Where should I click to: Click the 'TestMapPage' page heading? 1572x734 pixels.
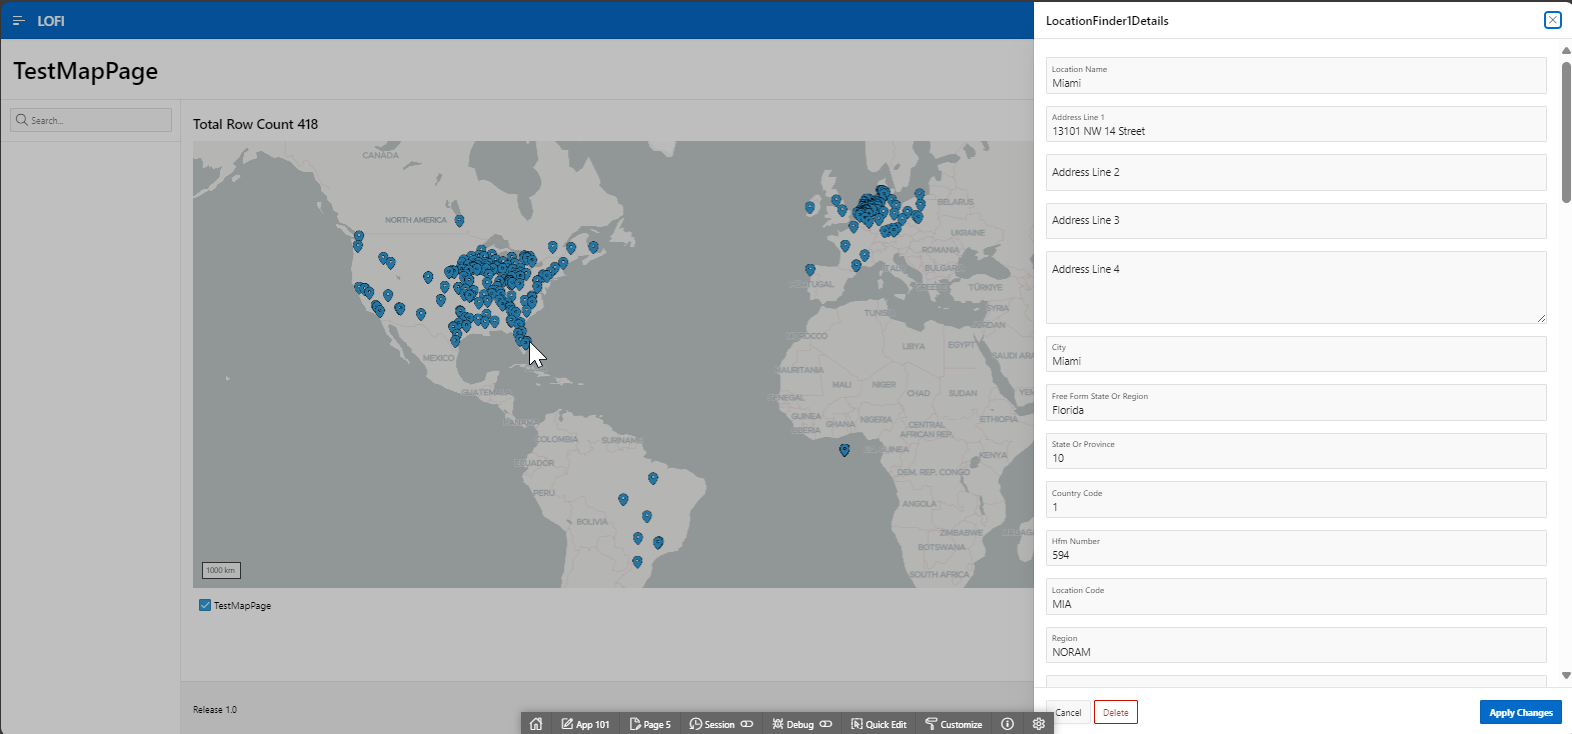coord(85,71)
